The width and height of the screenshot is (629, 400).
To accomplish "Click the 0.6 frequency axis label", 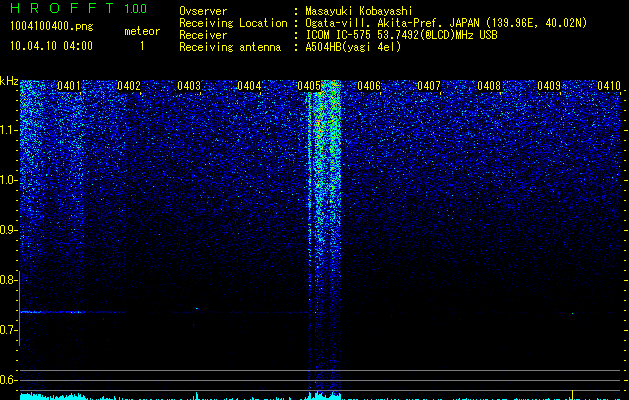I will click(8, 380).
